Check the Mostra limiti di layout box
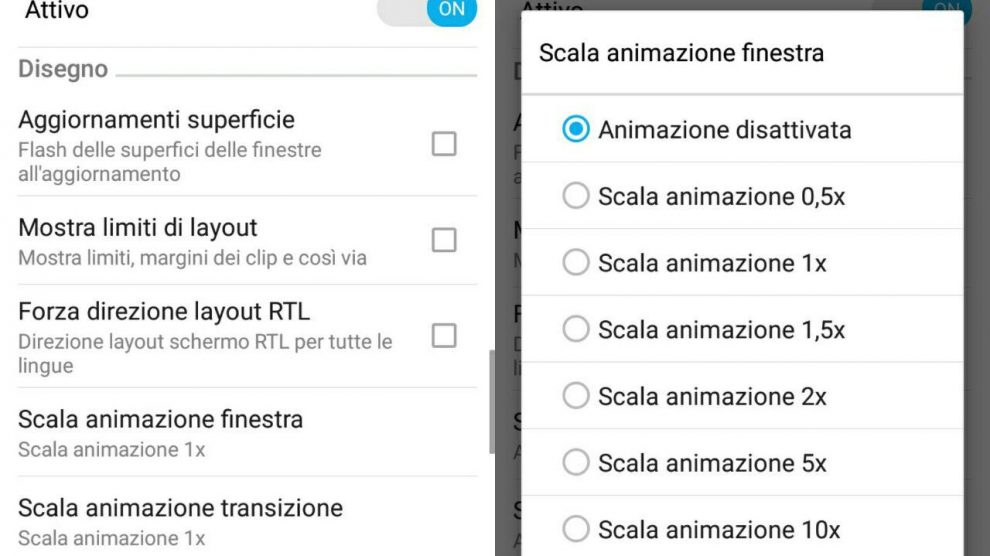 (x=443, y=240)
